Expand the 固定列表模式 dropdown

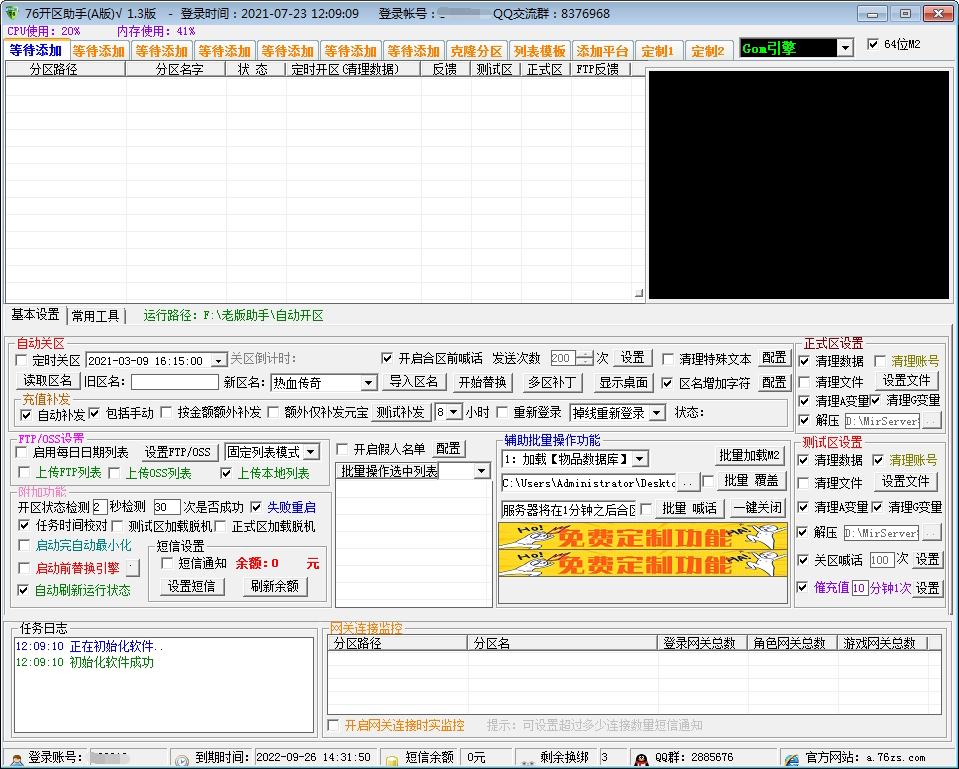[311, 452]
